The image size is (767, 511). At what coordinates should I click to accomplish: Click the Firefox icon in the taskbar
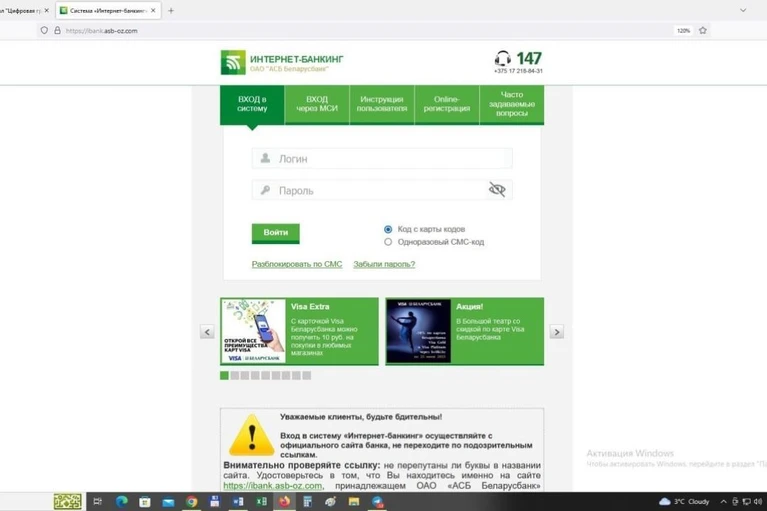click(284, 501)
